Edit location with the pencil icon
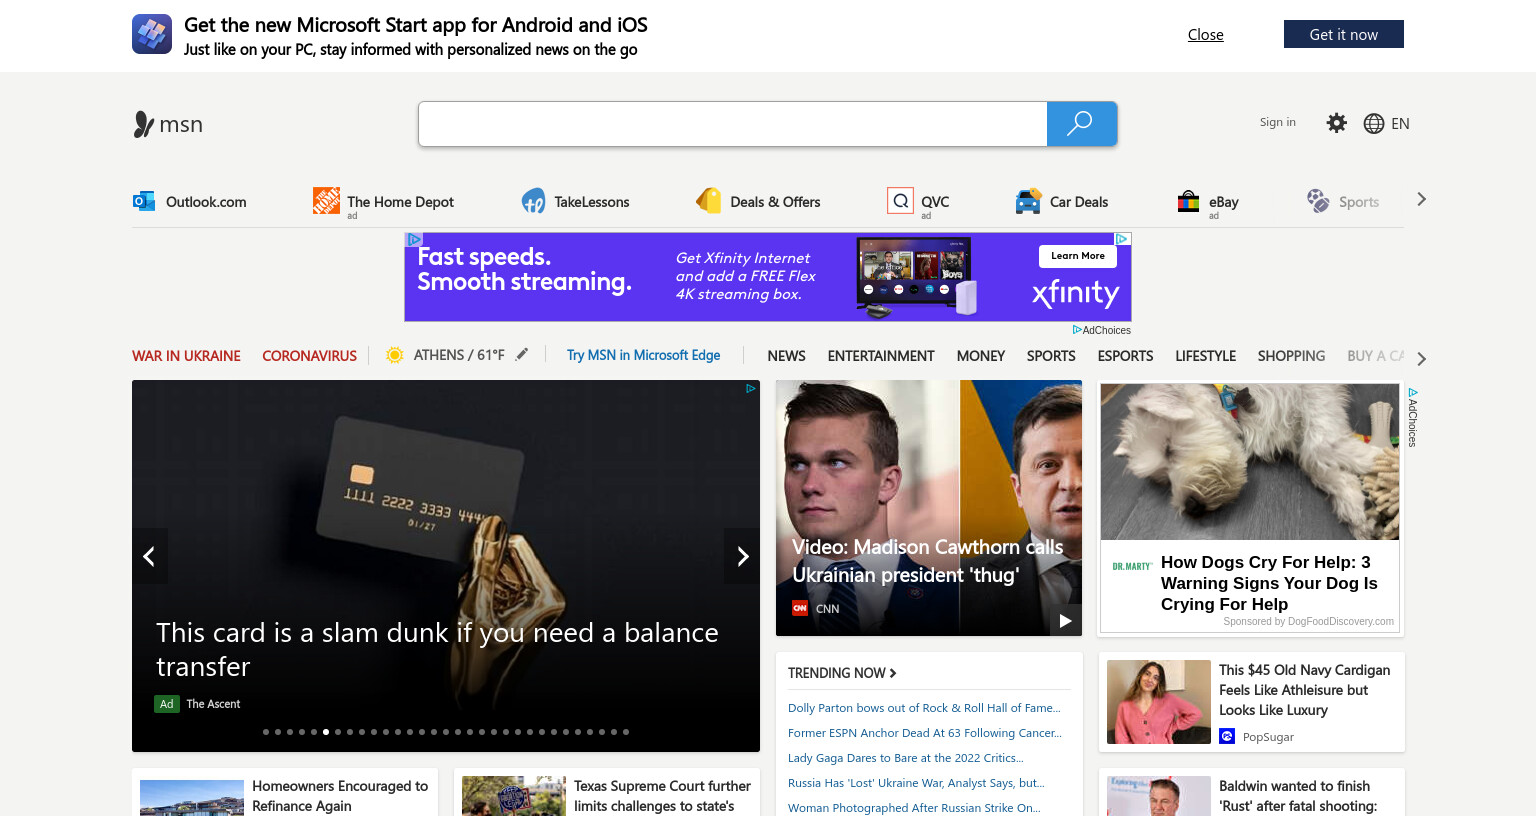The width and height of the screenshot is (1536, 816). click(521, 354)
